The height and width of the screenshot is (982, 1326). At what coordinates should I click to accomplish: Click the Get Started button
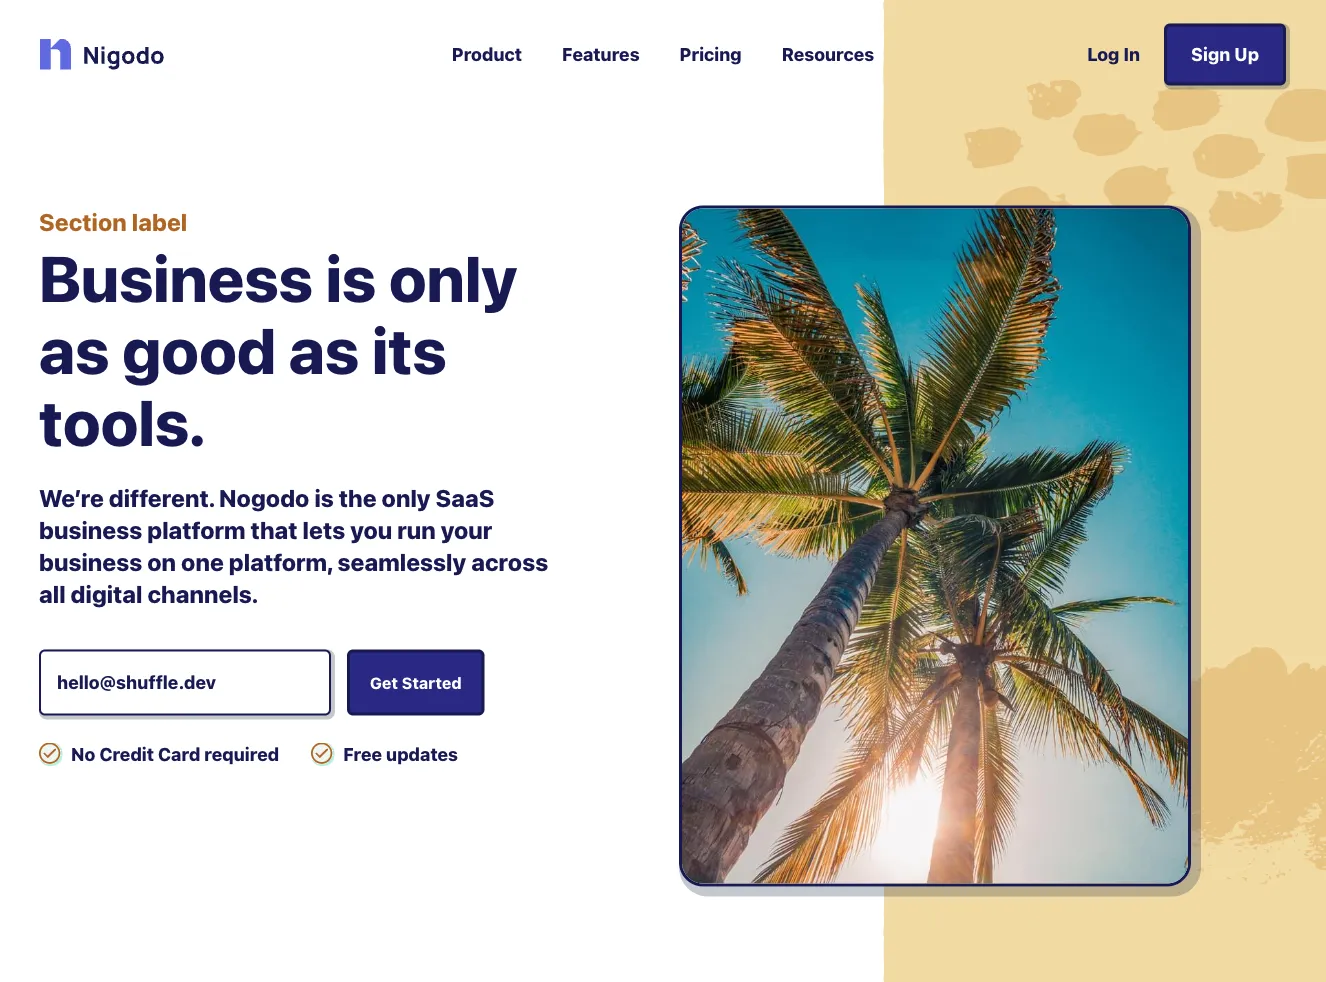point(416,683)
